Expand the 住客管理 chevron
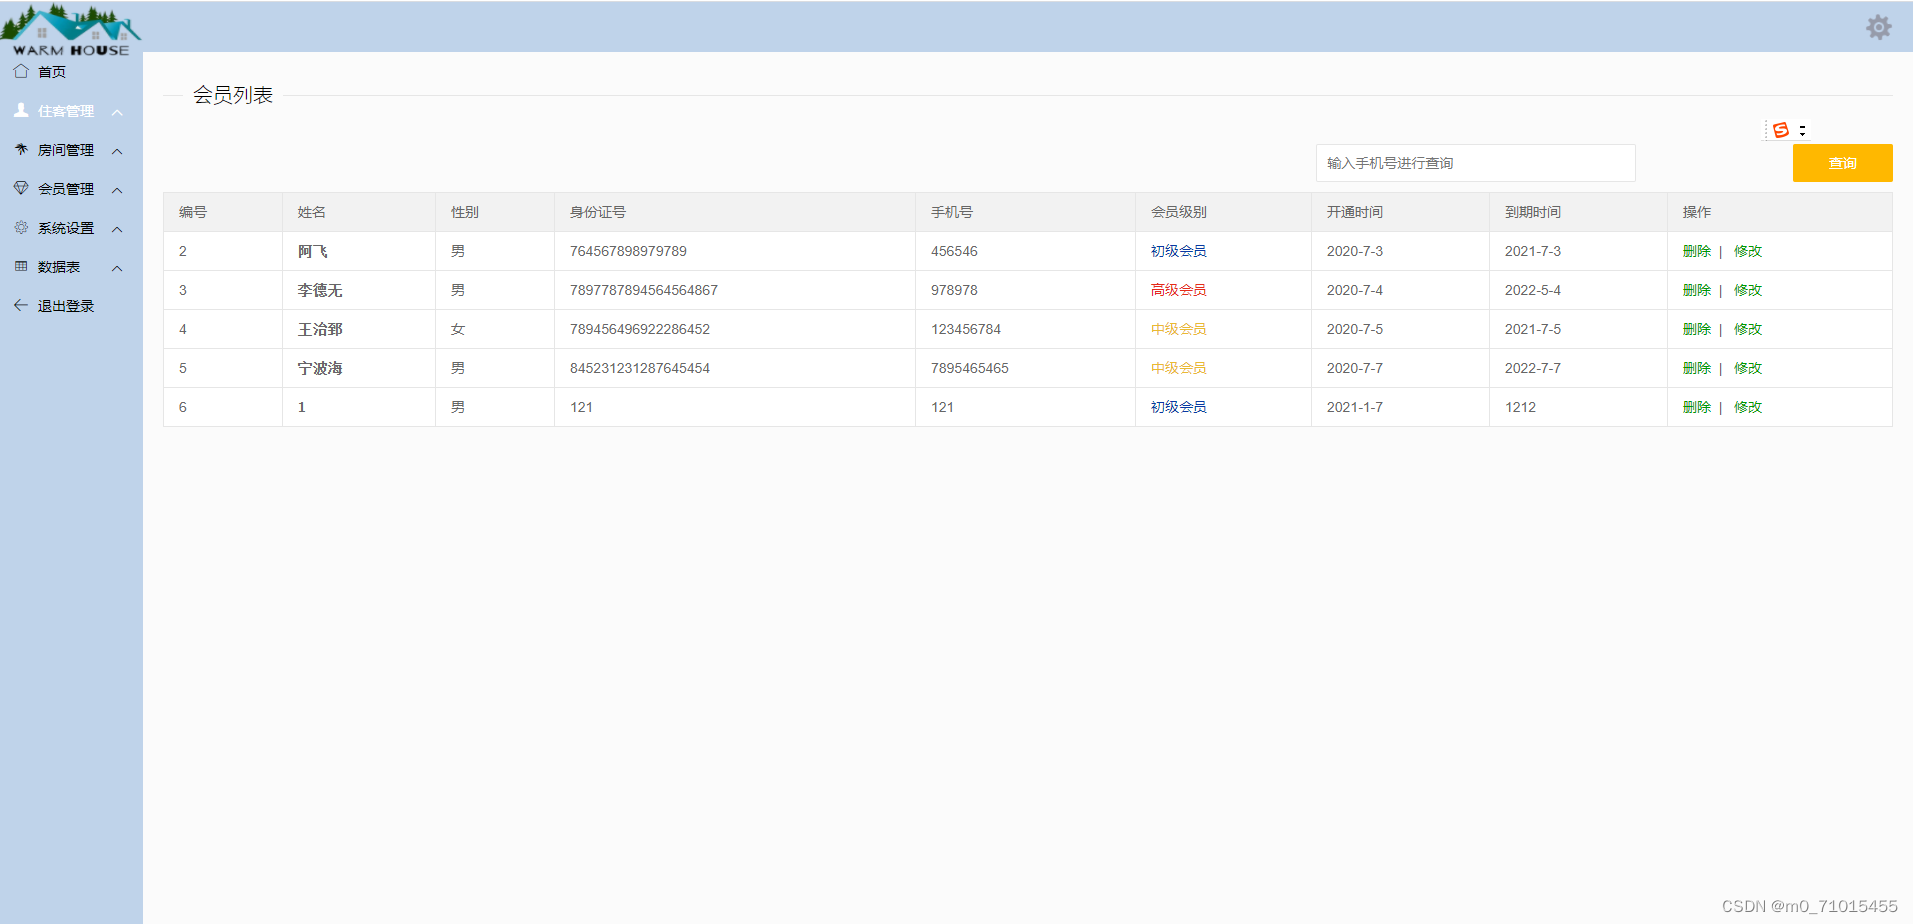The height and width of the screenshot is (924, 1913). pyautogui.click(x=117, y=112)
